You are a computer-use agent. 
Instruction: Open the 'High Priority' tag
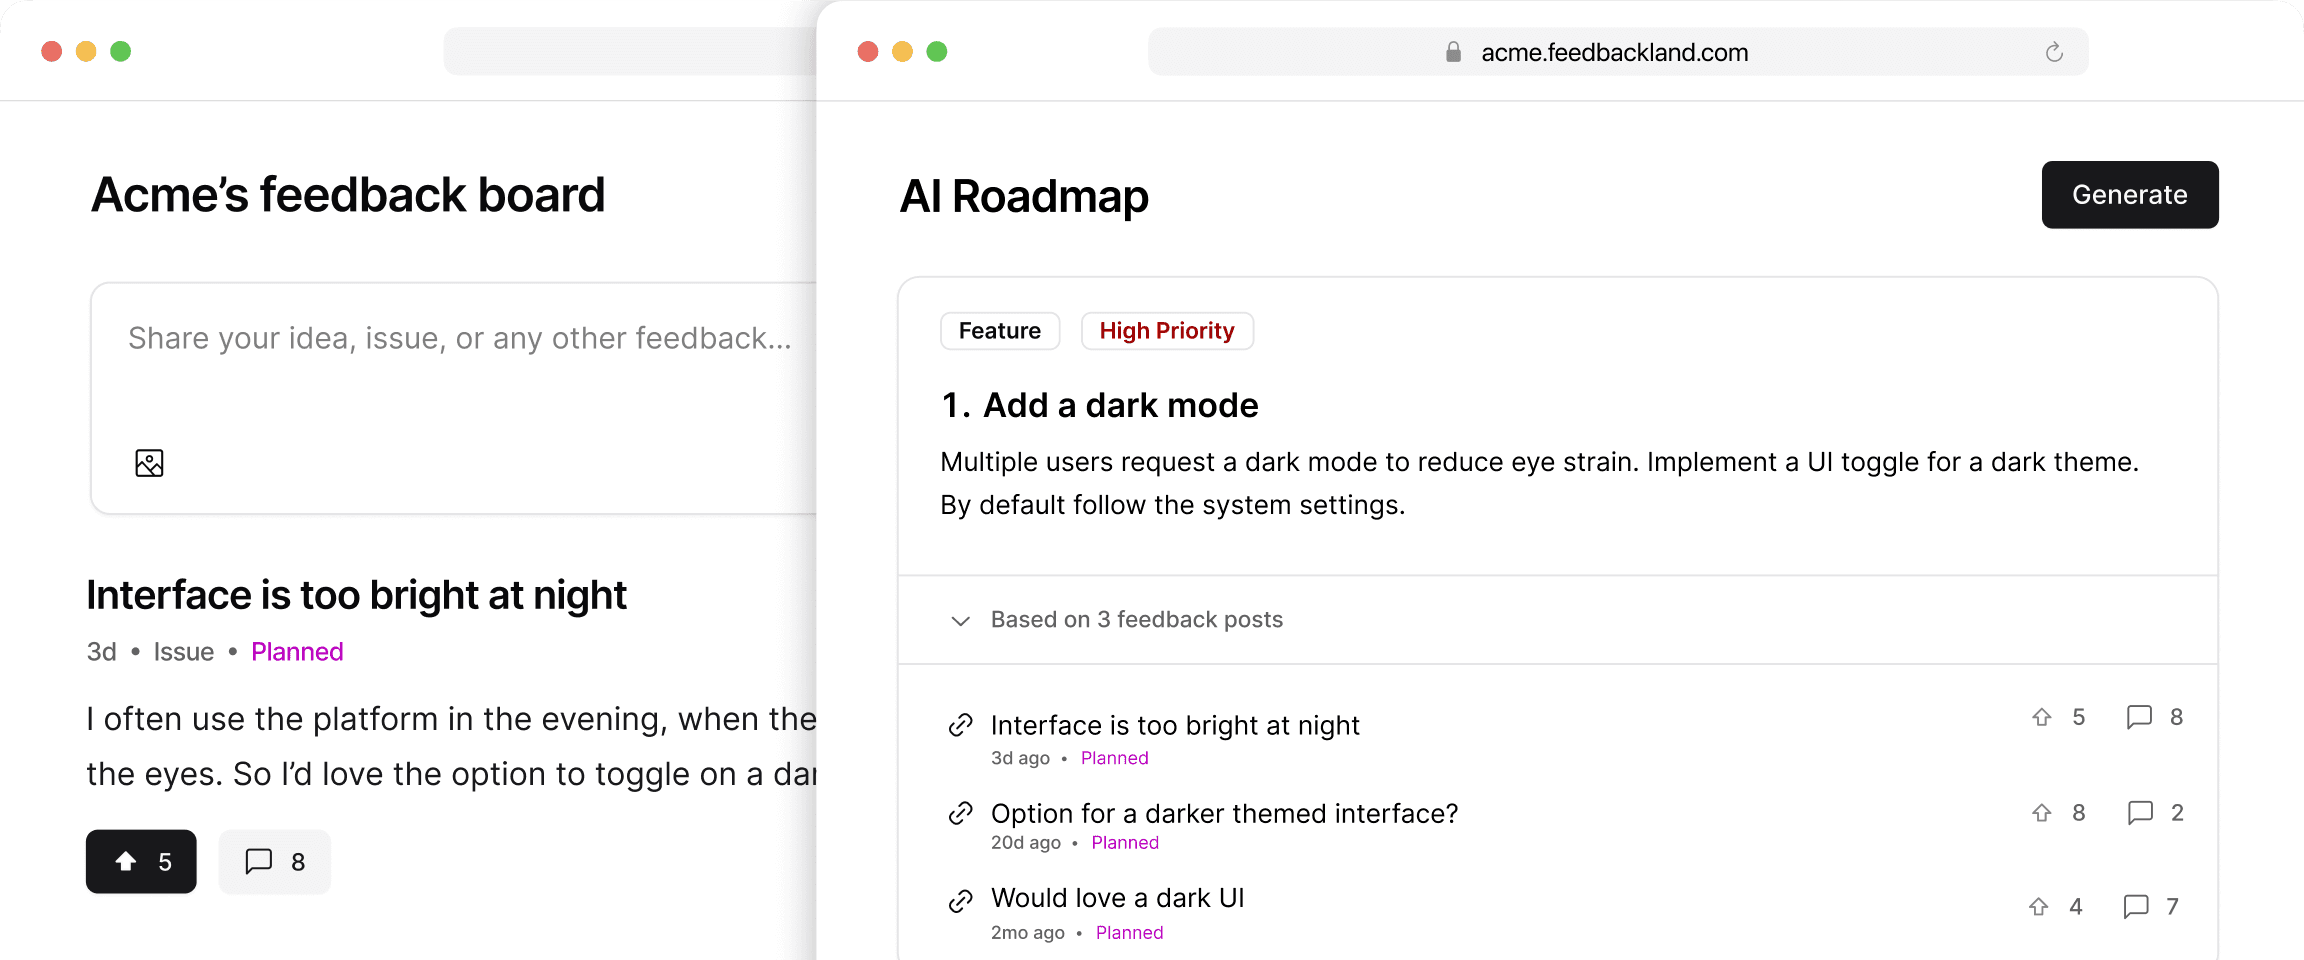tap(1166, 330)
